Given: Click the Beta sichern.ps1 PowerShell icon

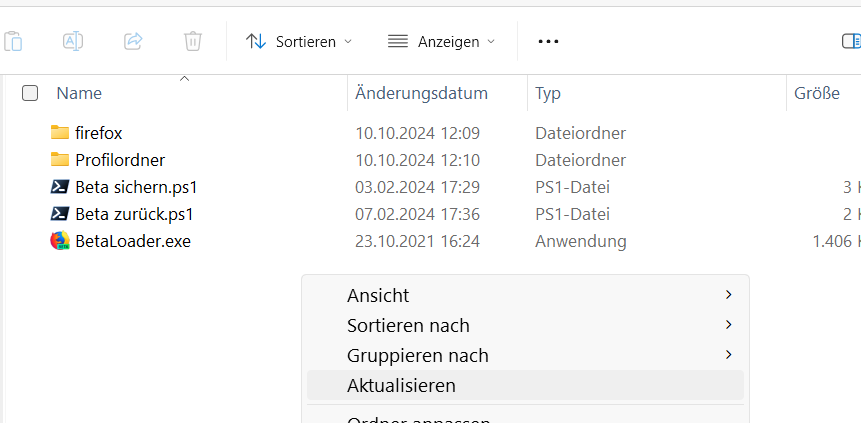Looking at the screenshot, I should [x=60, y=187].
